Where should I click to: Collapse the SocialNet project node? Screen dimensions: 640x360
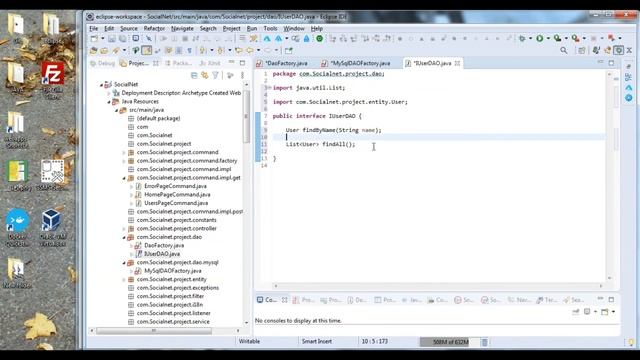tap(101, 84)
